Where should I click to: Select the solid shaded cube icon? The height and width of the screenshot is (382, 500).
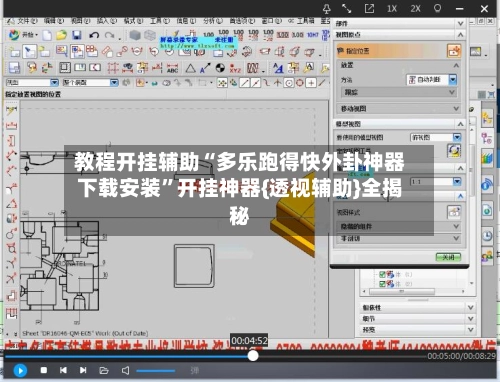tap(135, 35)
